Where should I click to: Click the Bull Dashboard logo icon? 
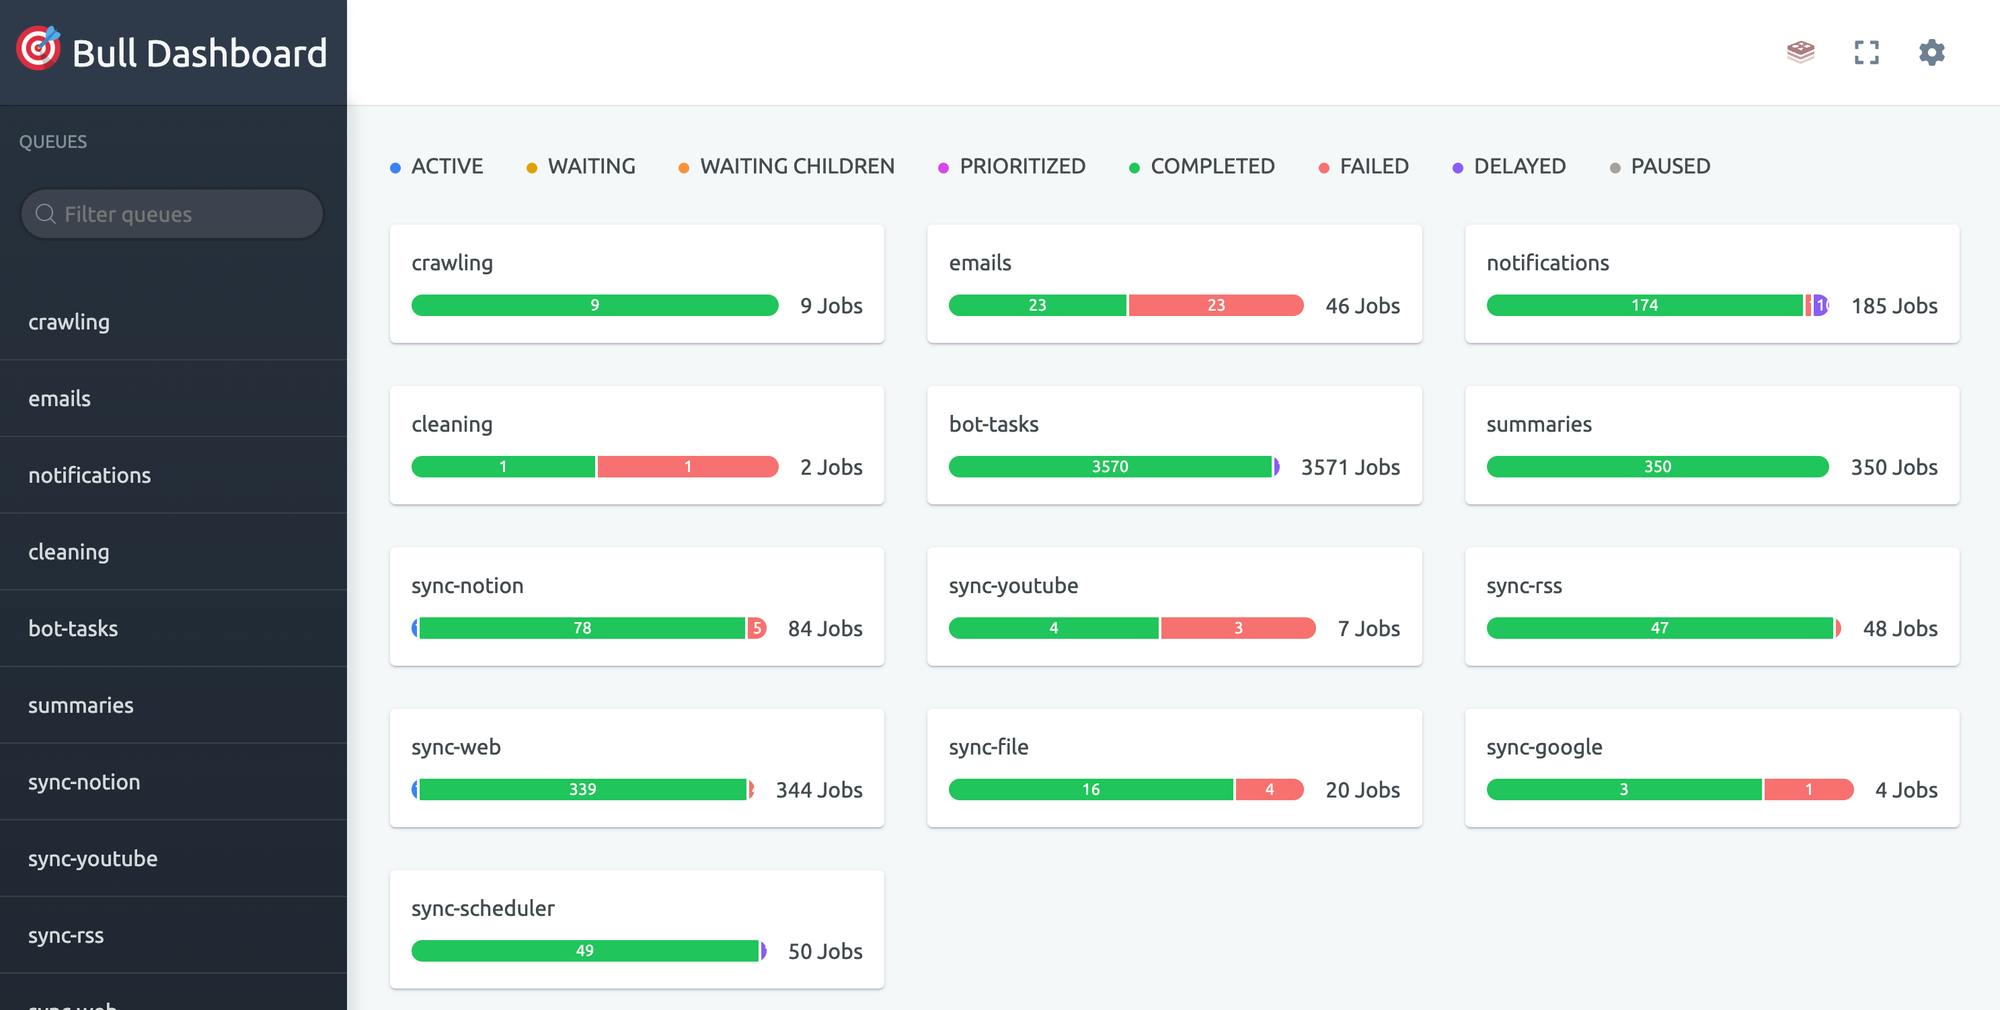[x=38, y=49]
